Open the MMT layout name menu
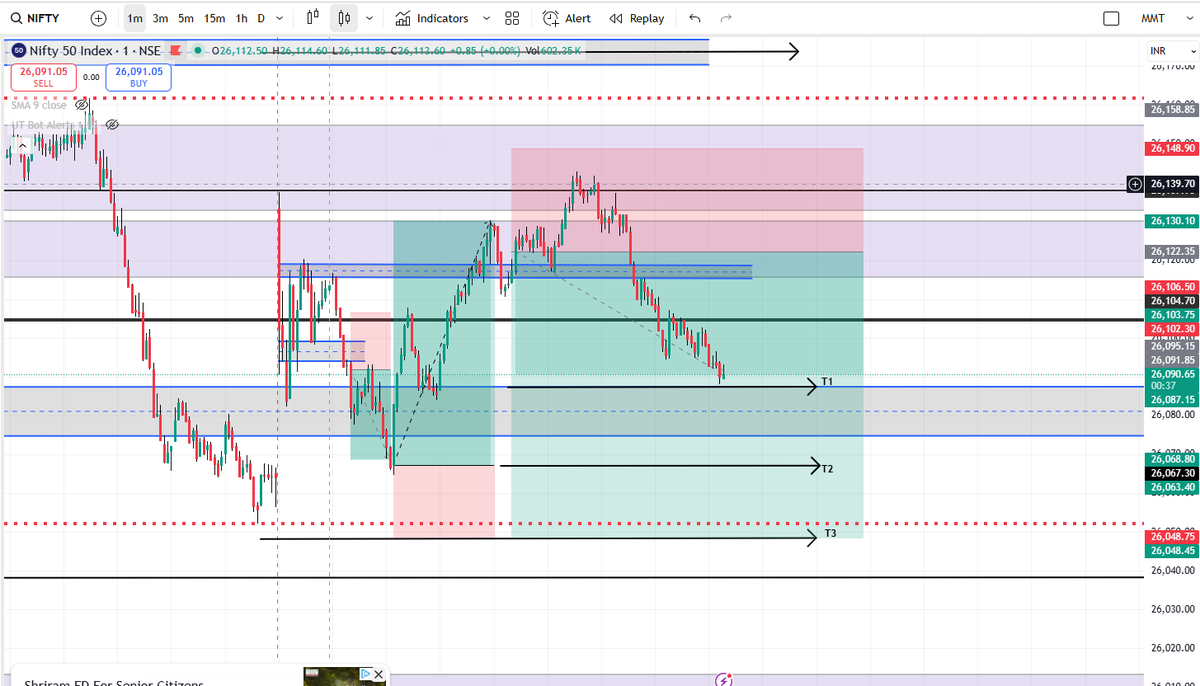Image resolution: width=1200 pixels, height=686 pixels. (1152, 18)
